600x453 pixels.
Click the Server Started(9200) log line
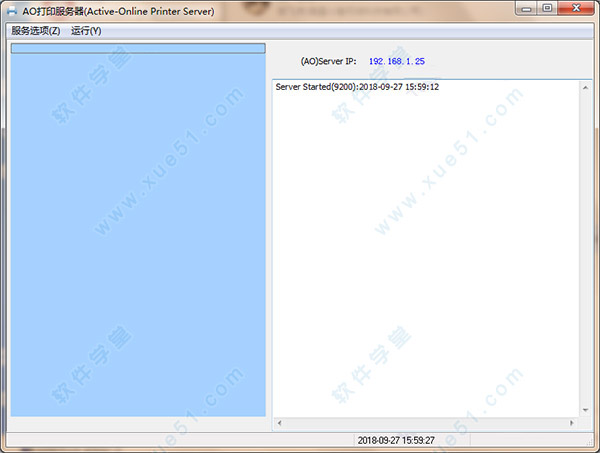click(x=357, y=87)
